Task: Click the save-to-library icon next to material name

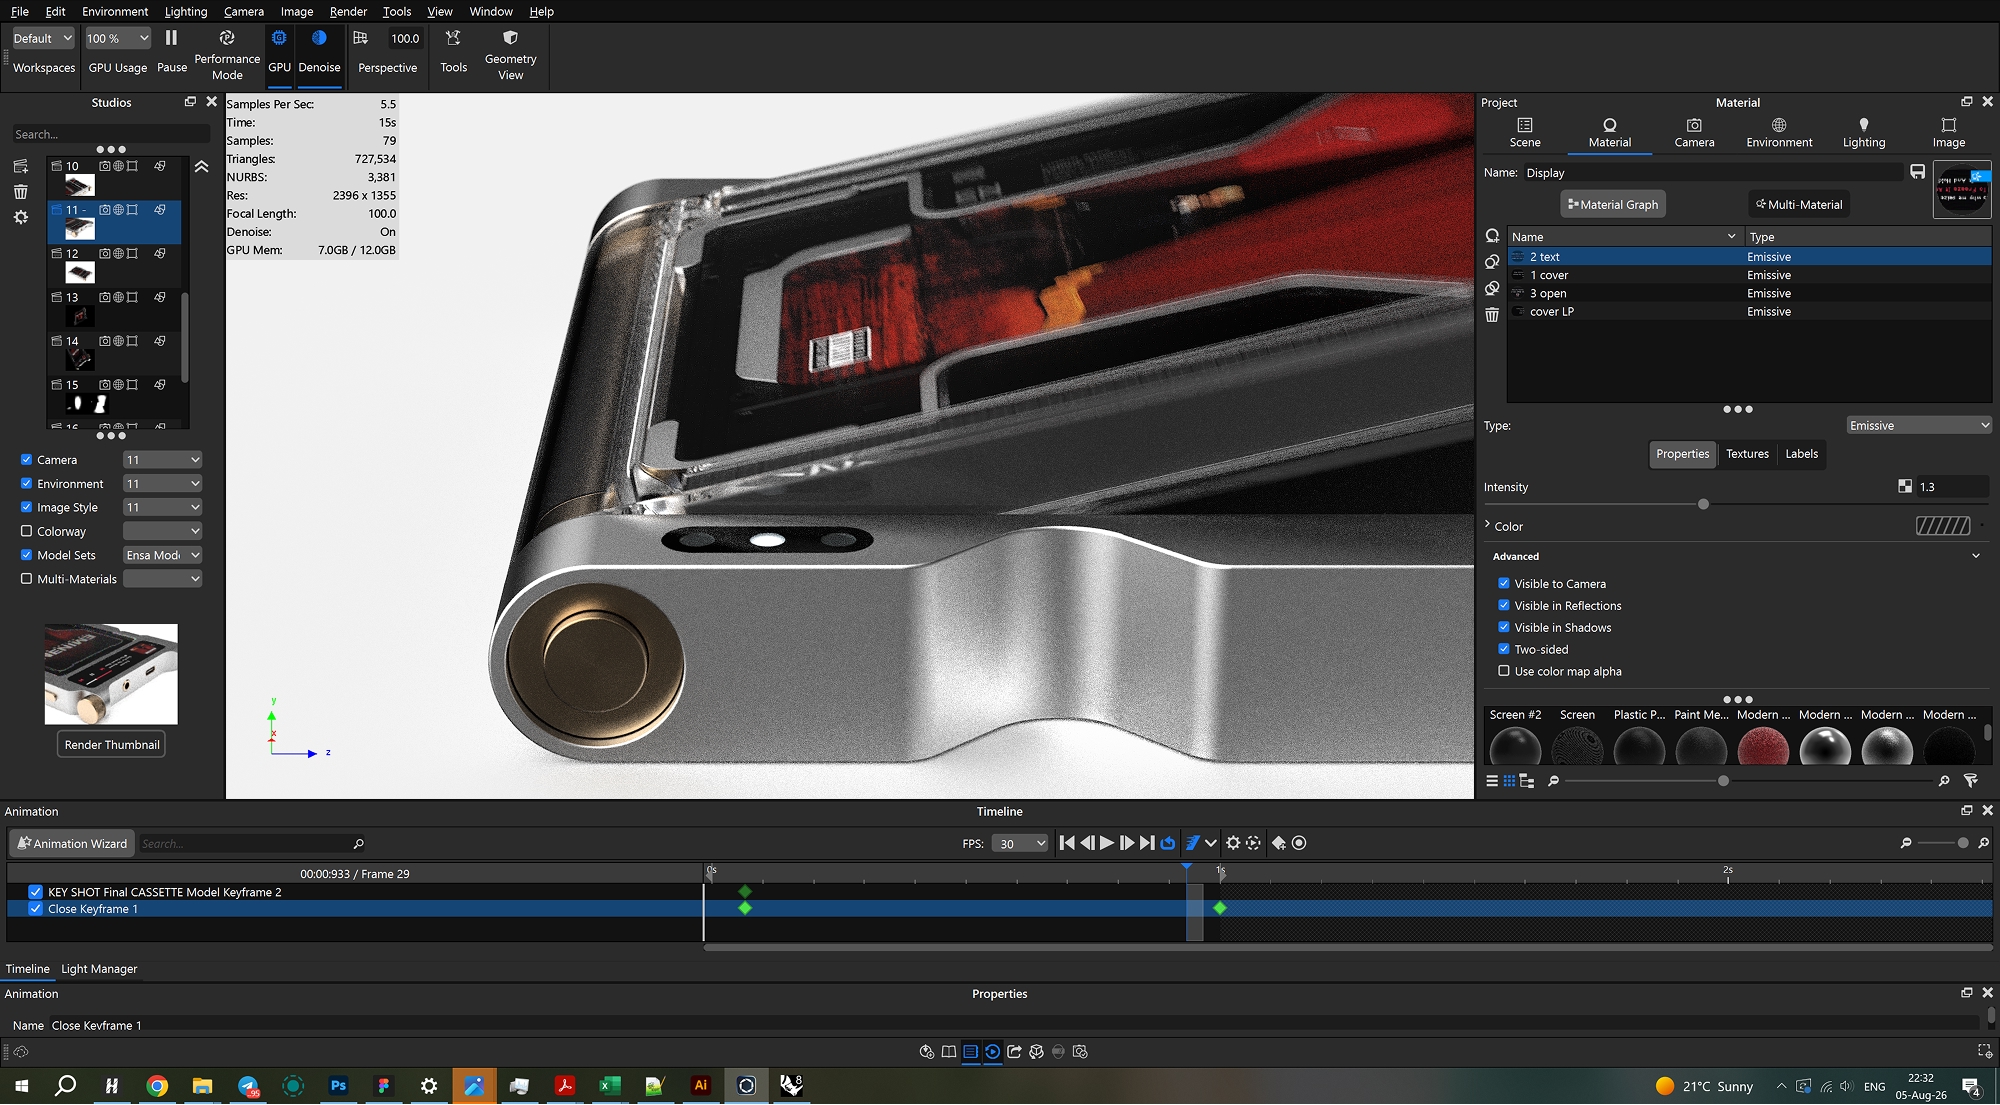Action: pos(1917,172)
